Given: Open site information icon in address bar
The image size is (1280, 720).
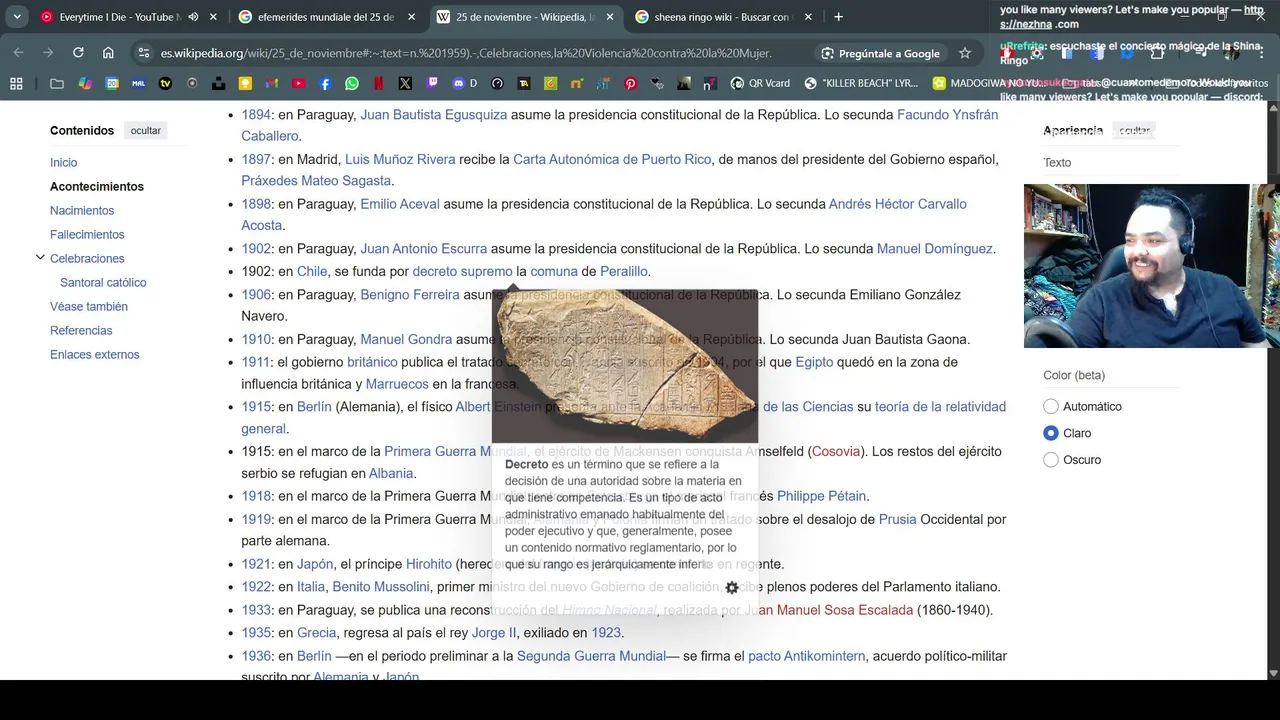Looking at the screenshot, I should tap(144, 53).
